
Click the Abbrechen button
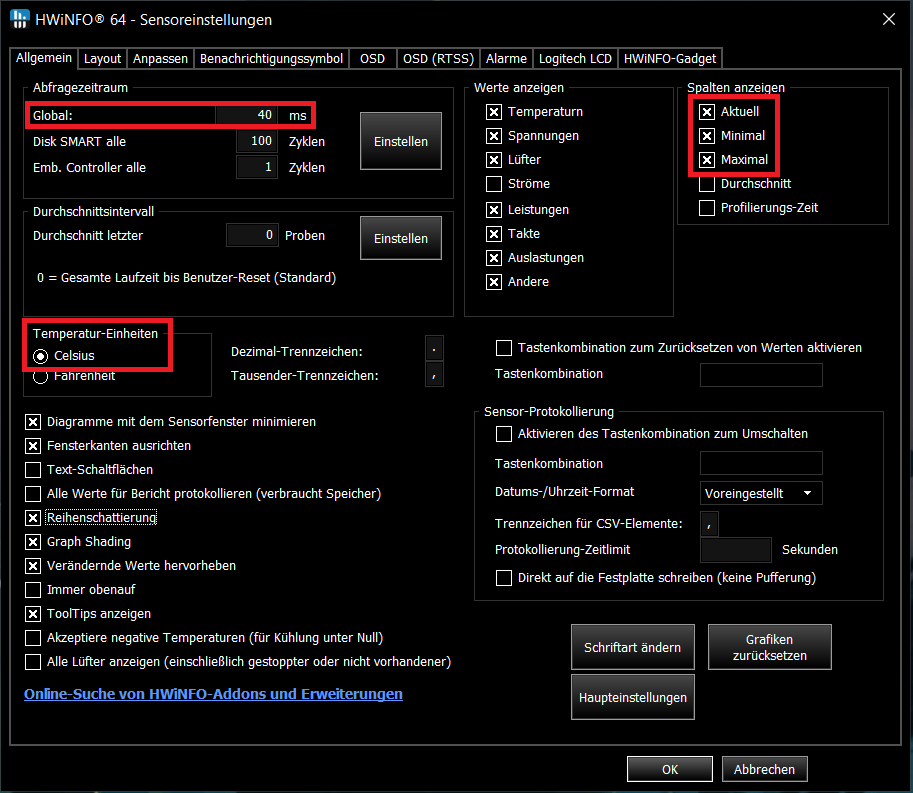pyautogui.click(x=764, y=769)
